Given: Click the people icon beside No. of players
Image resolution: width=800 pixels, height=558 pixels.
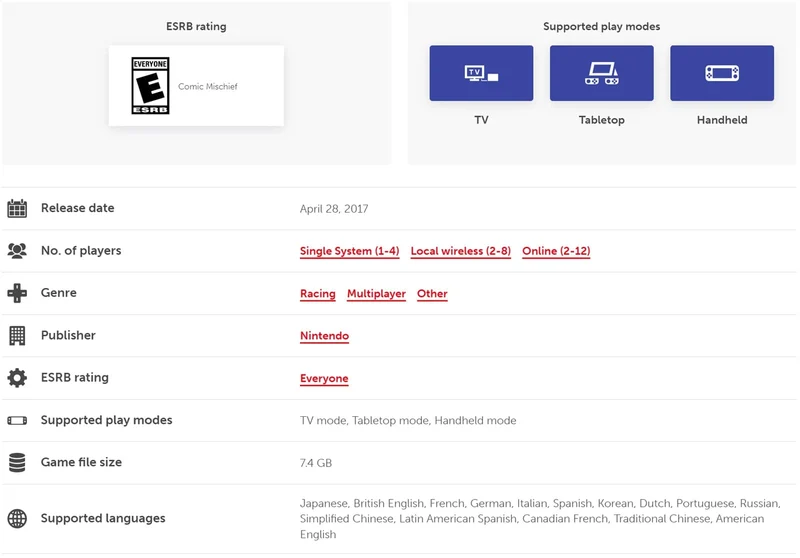Looking at the screenshot, I should click(x=17, y=250).
